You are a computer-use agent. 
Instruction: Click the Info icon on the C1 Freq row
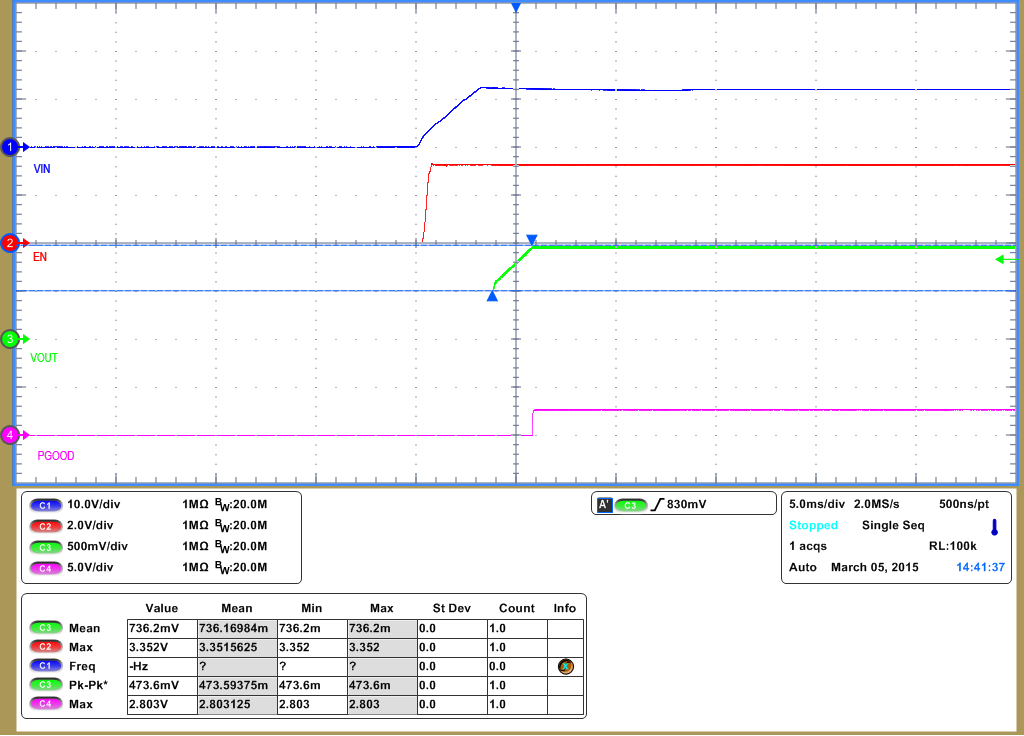pyautogui.click(x=566, y=666)
